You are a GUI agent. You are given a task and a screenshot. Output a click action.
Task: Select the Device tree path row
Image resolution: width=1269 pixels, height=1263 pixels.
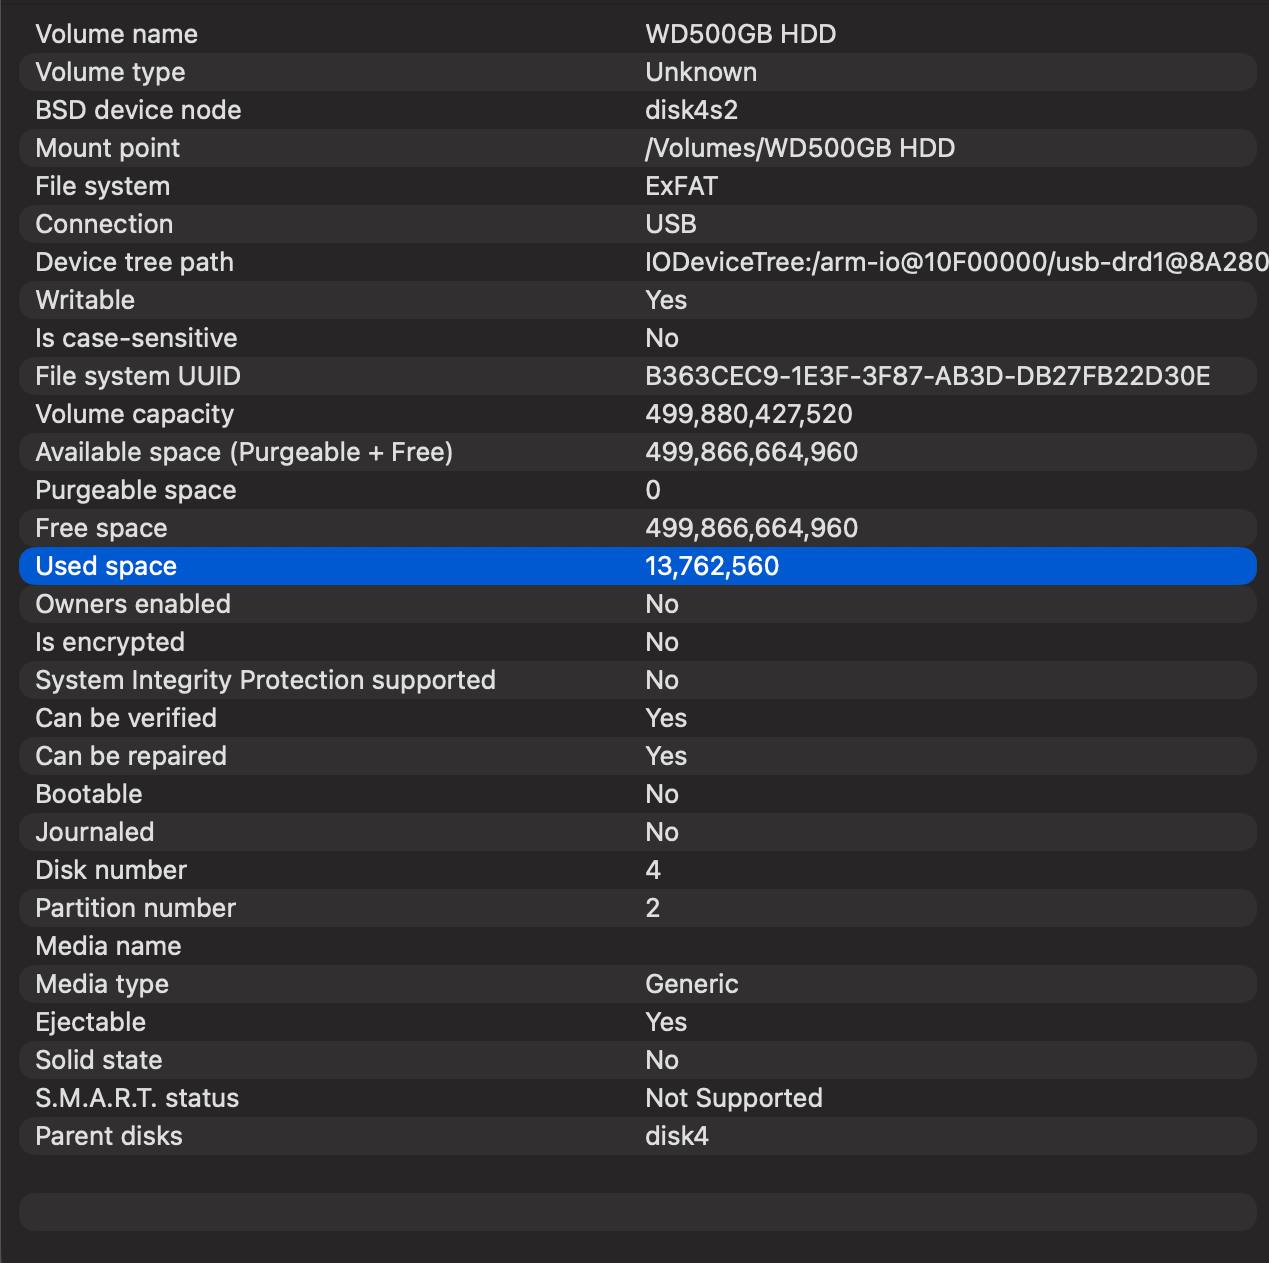[x=638, y=262]
